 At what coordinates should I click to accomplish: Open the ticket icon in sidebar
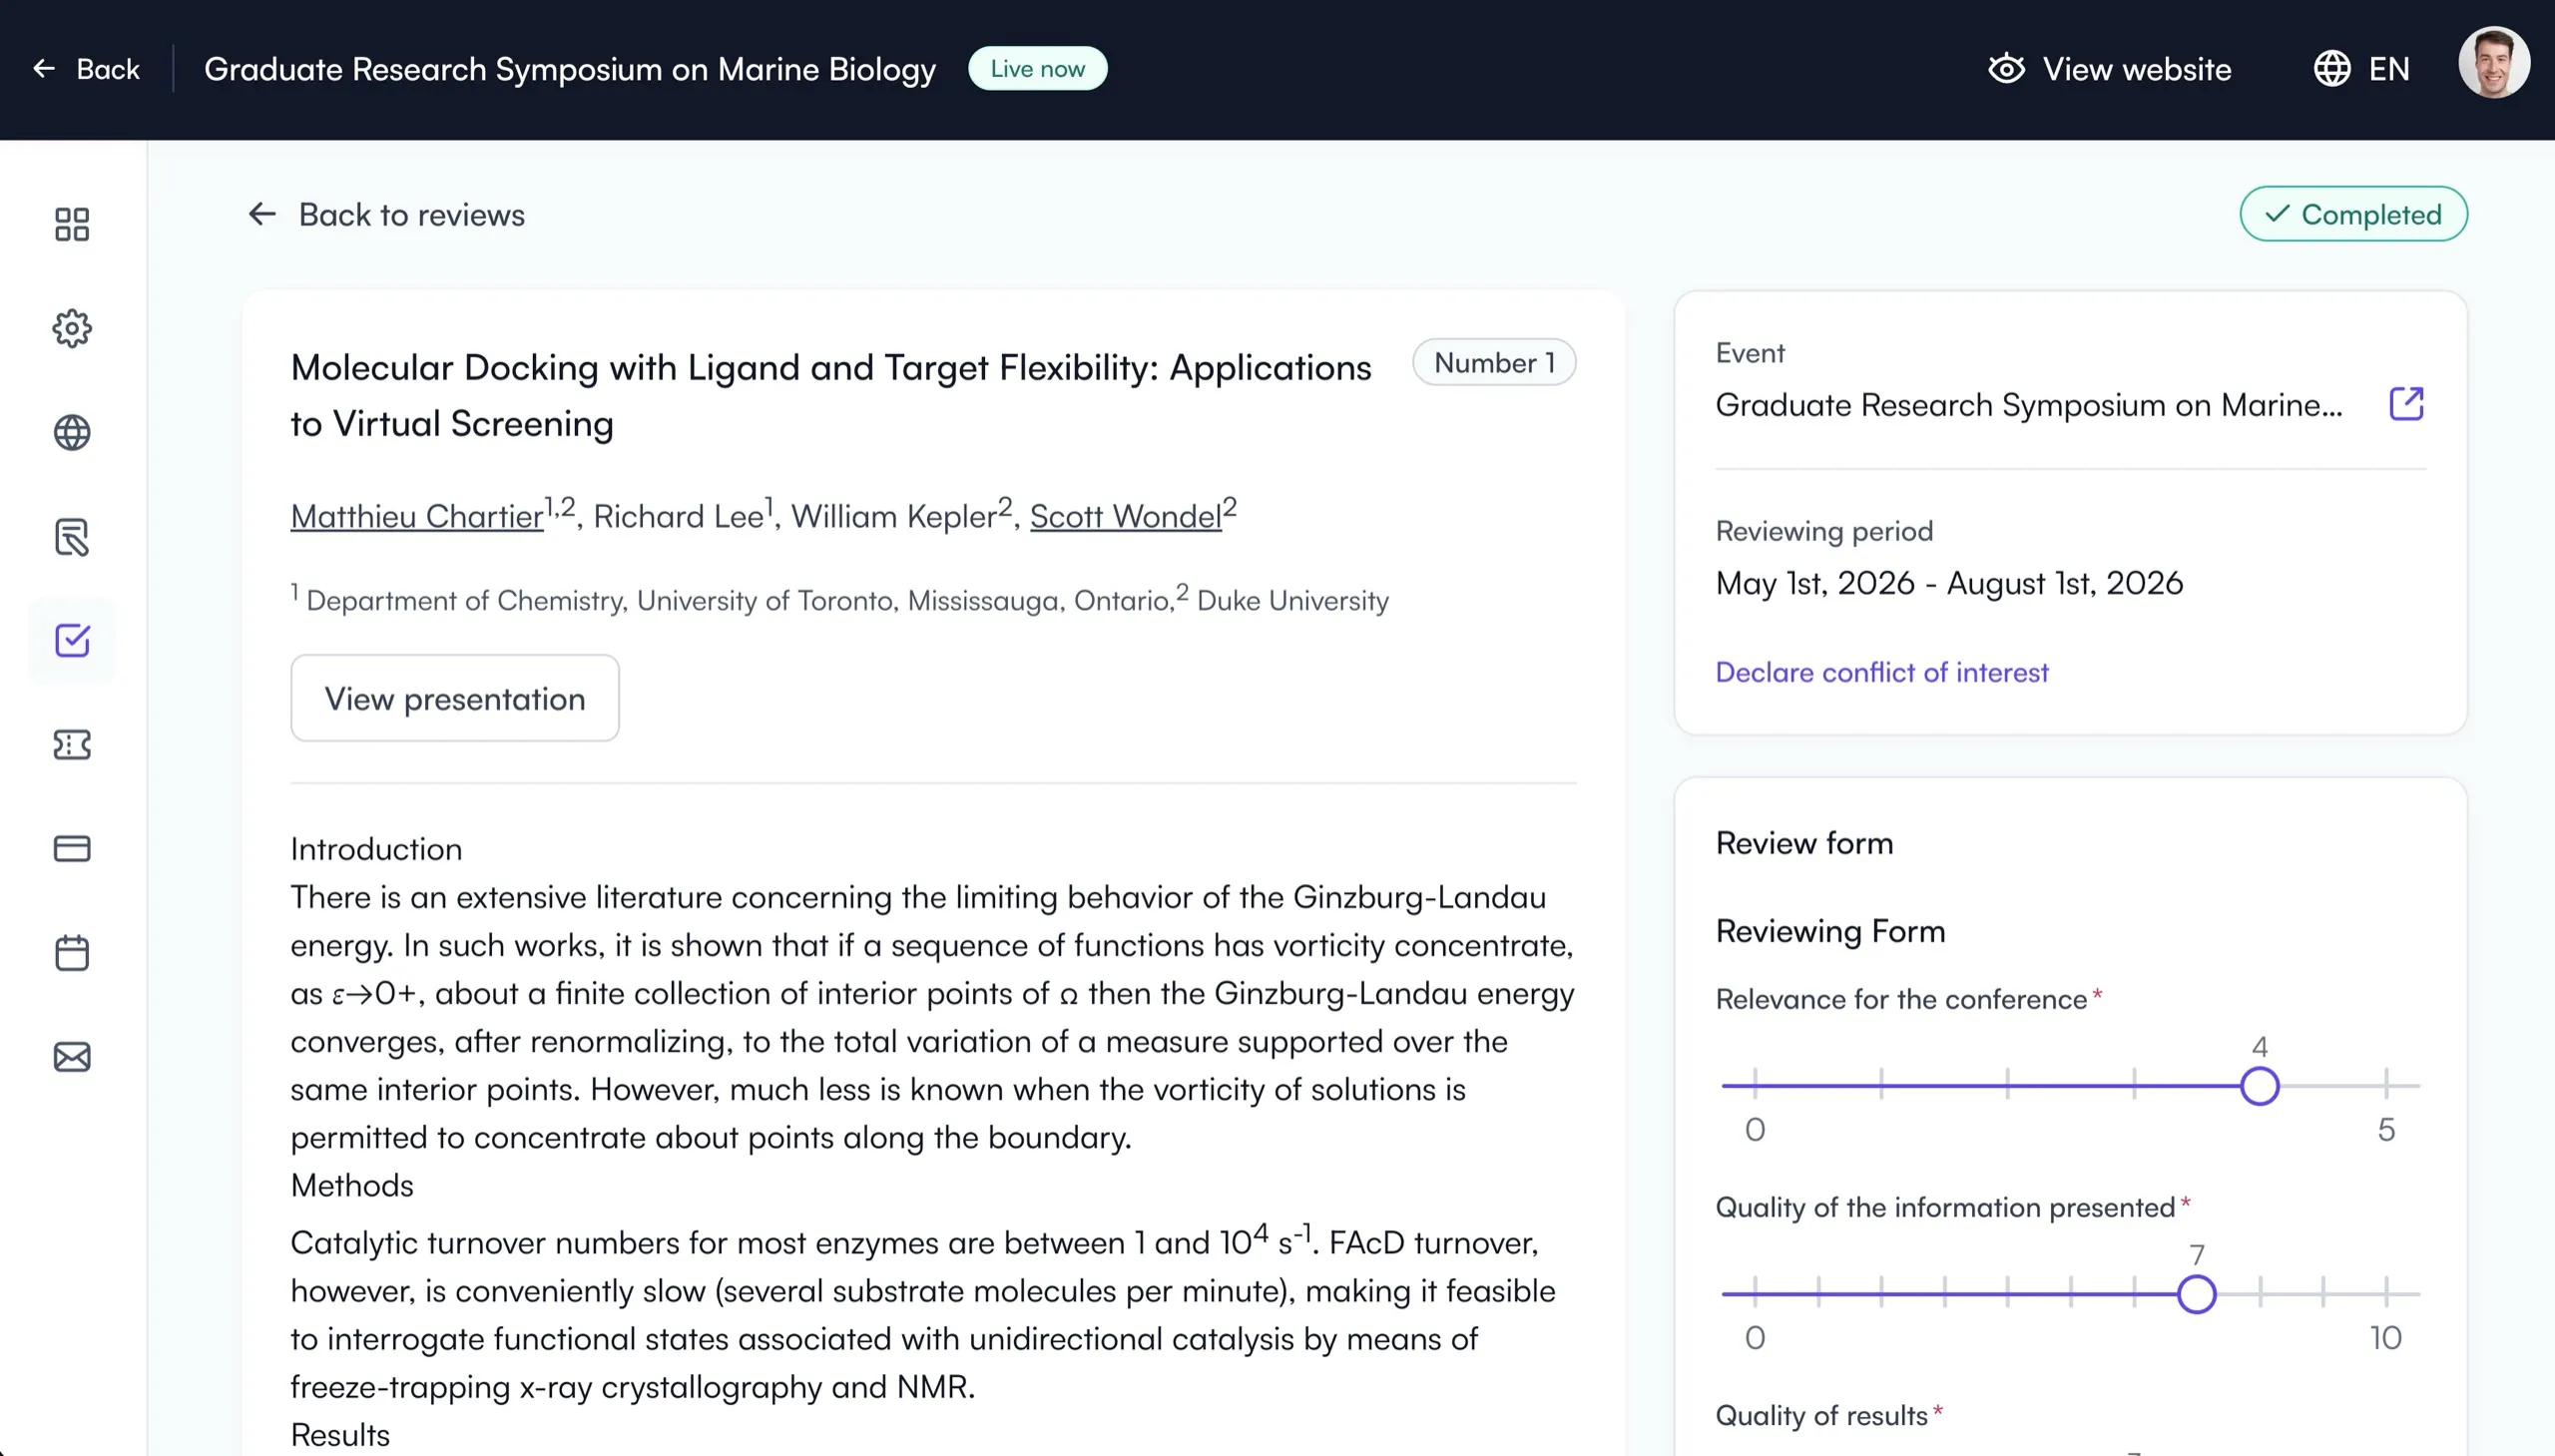click(72, 745)
